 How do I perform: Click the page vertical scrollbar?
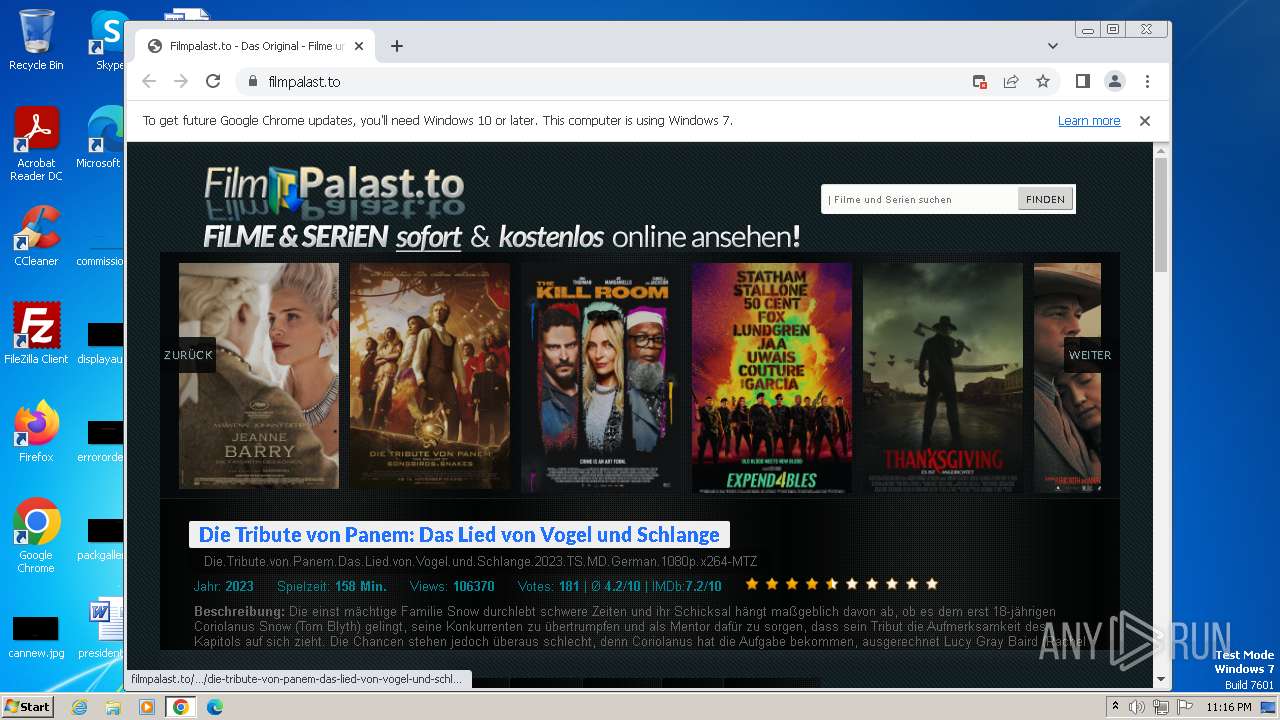point(1161,215)
